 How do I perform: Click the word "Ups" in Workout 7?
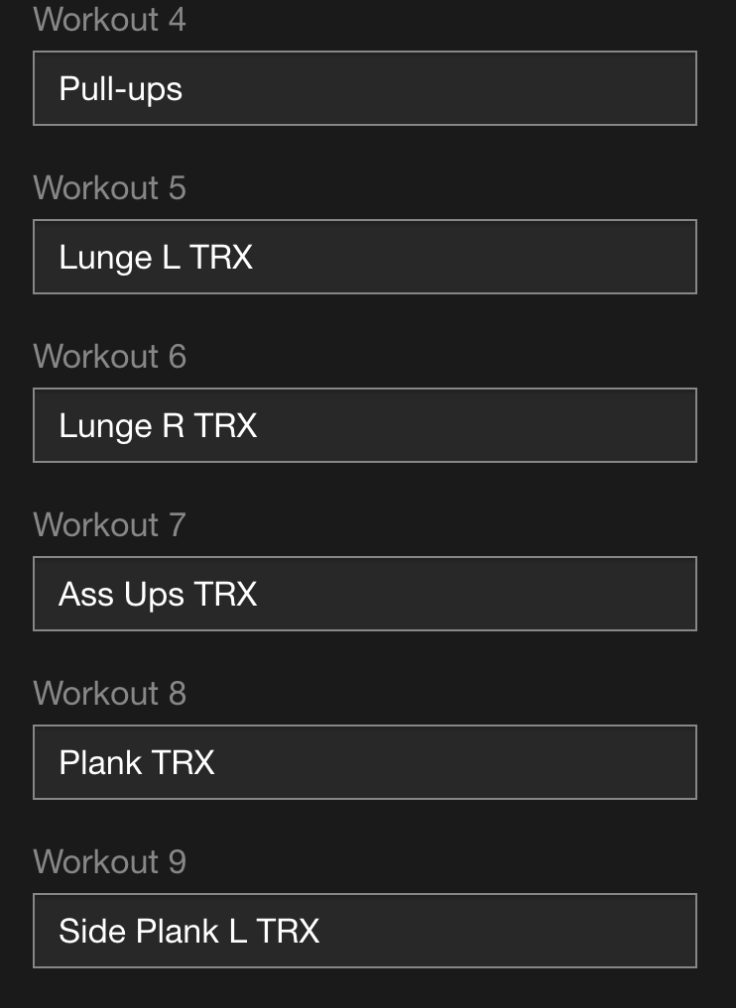pos(154,595)
